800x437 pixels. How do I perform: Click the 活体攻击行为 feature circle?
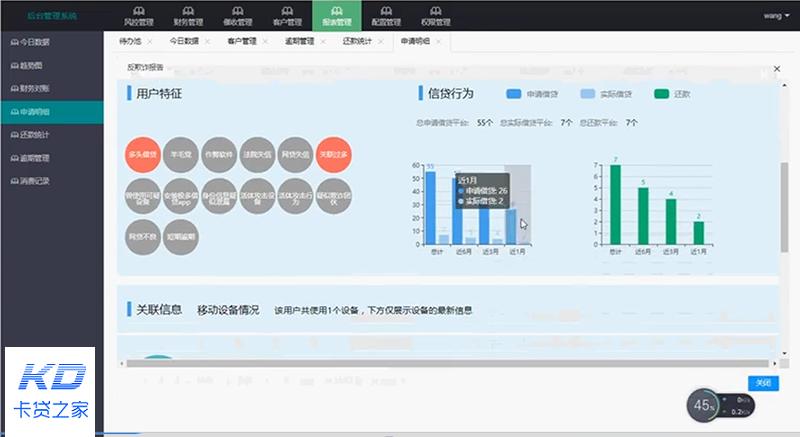(295, 196)
